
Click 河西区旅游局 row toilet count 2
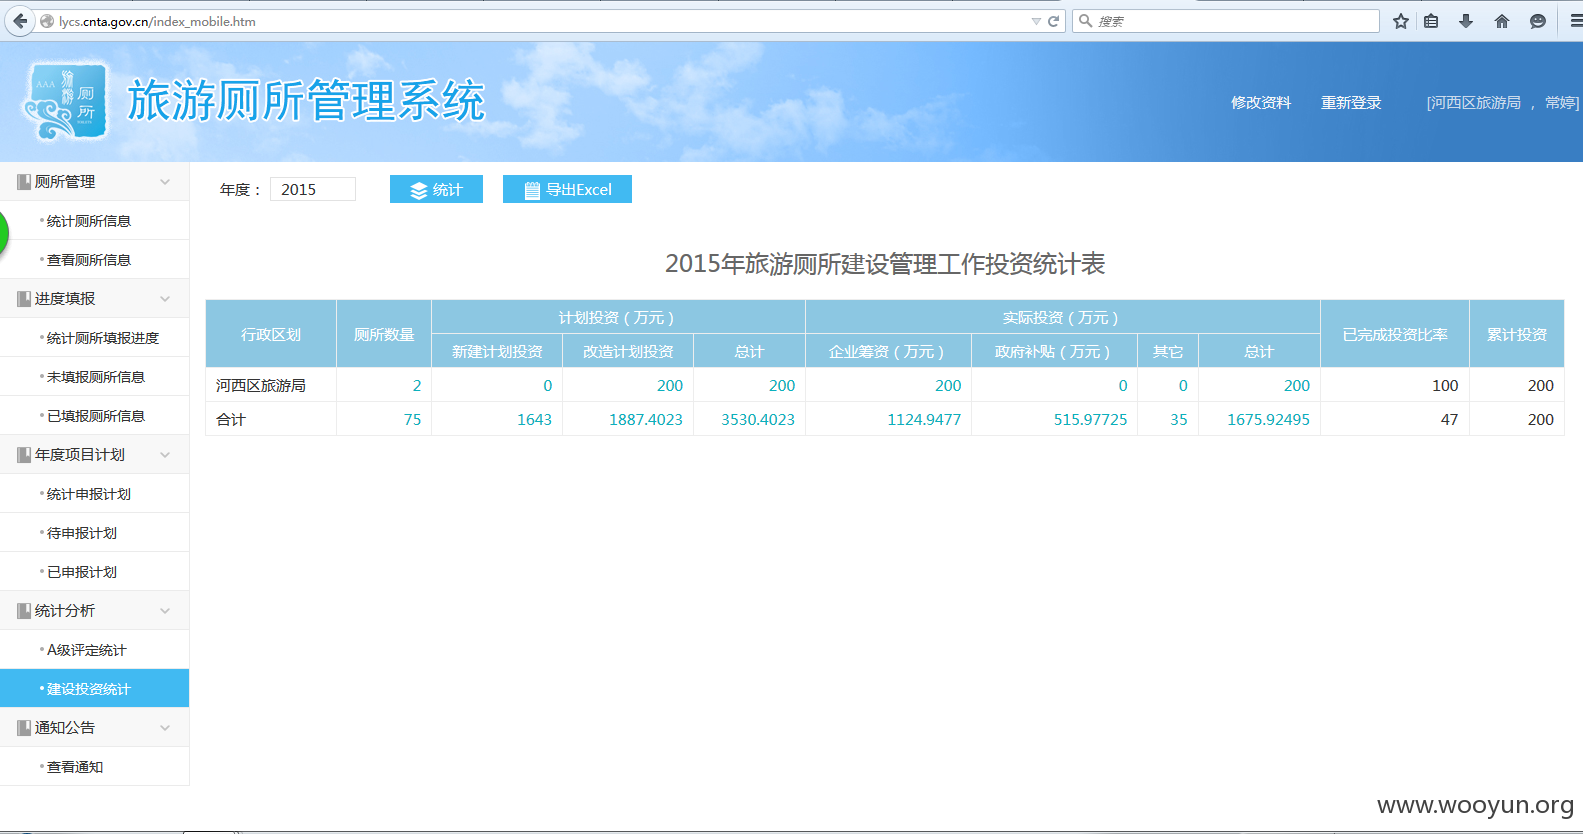tap(417, 386)
